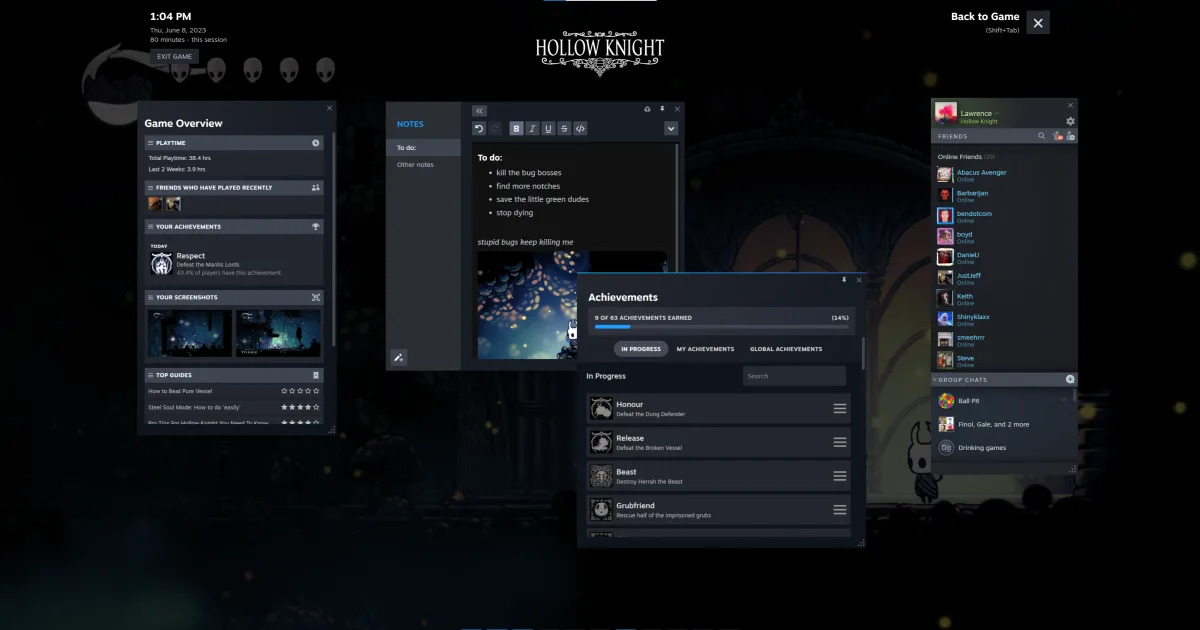Collapse the notes sidebar with the double-arrow
Screen dimensions: 1200x630
coord(479,110)
